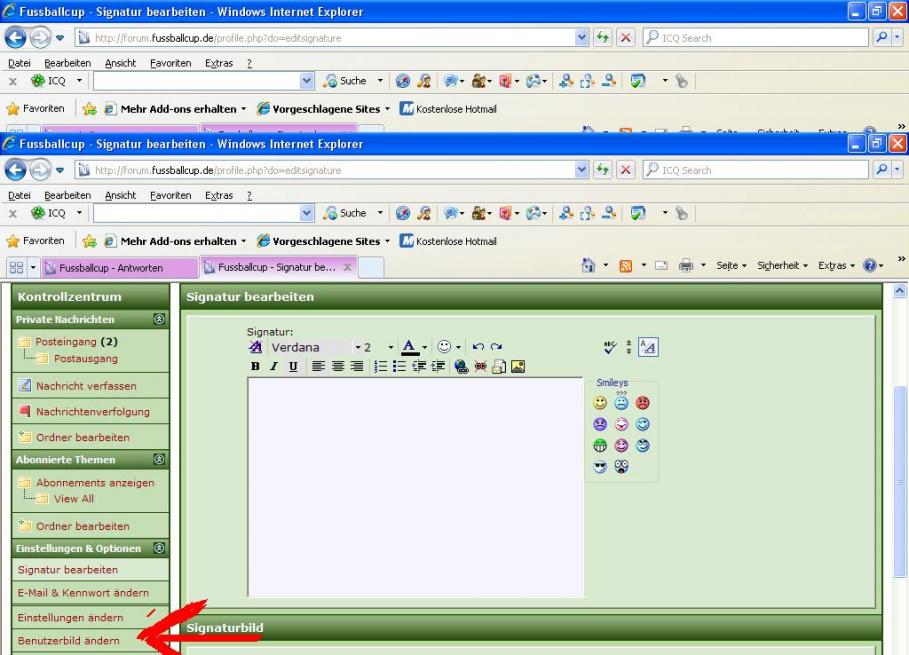Switch to the Fussballcup - Antworten tab
Image resolution: width=909 pixels, height=655 pixels.
[x=110, y=268]
